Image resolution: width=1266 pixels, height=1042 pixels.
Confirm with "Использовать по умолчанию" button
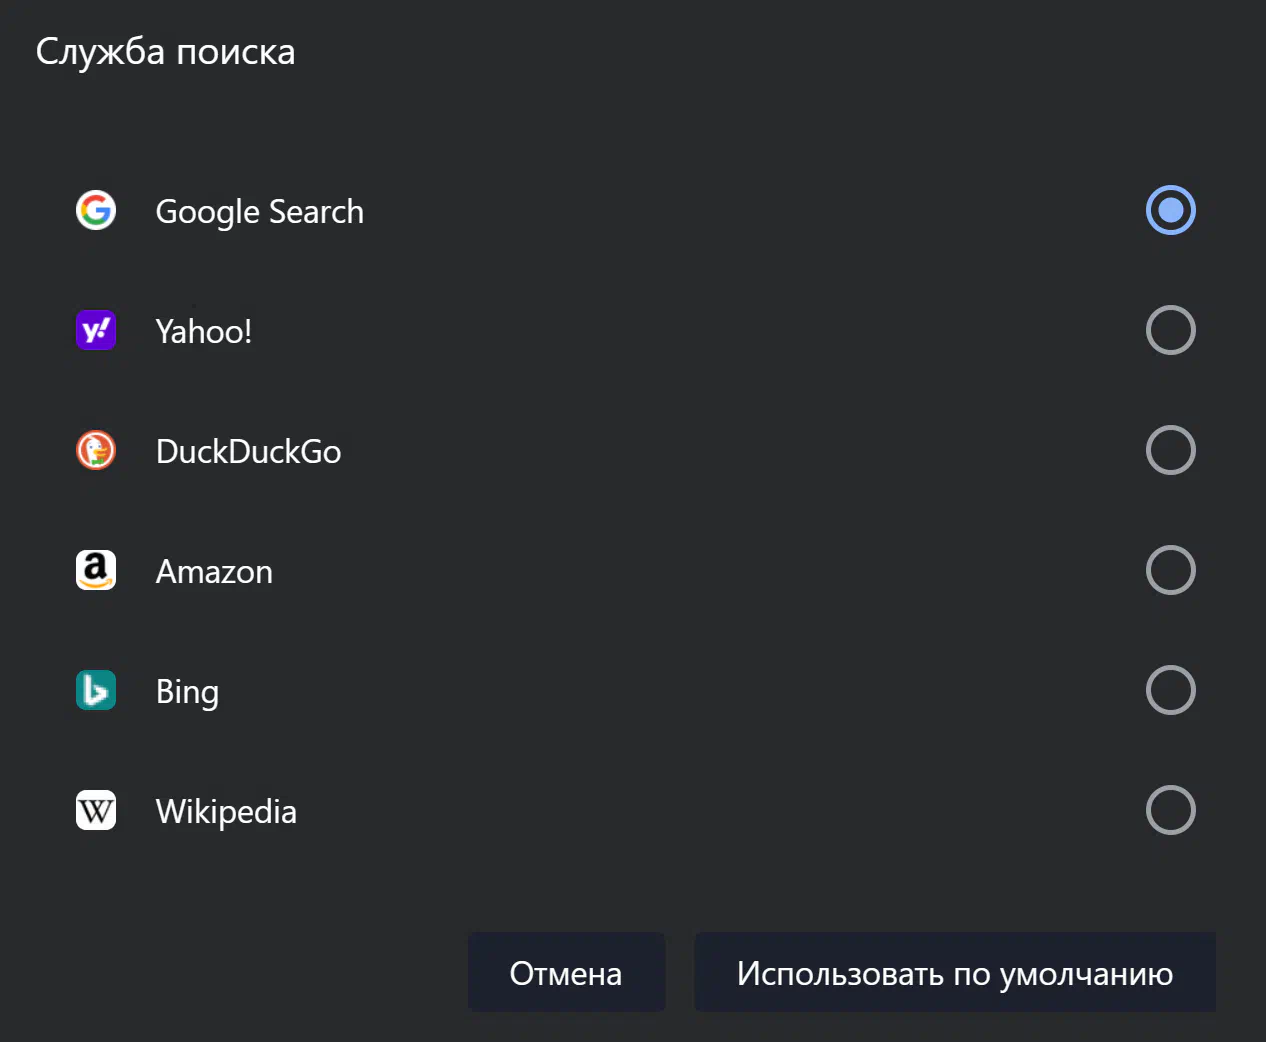click(x=955, y=972)
